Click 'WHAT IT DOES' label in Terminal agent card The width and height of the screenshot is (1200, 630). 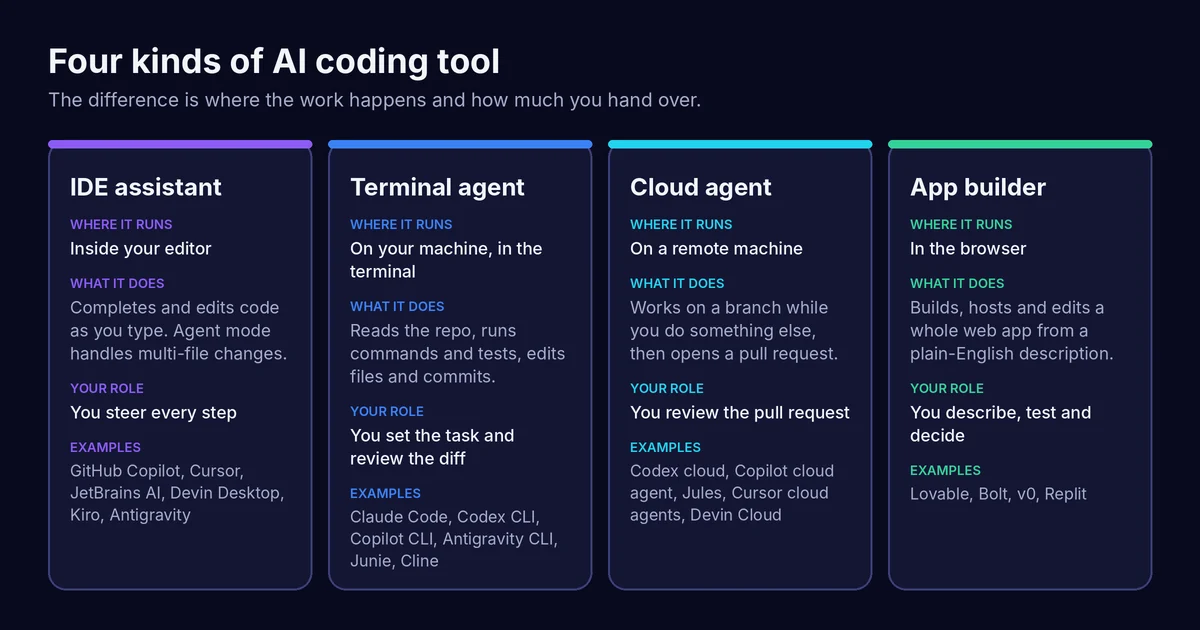click(x=397, y=306)
